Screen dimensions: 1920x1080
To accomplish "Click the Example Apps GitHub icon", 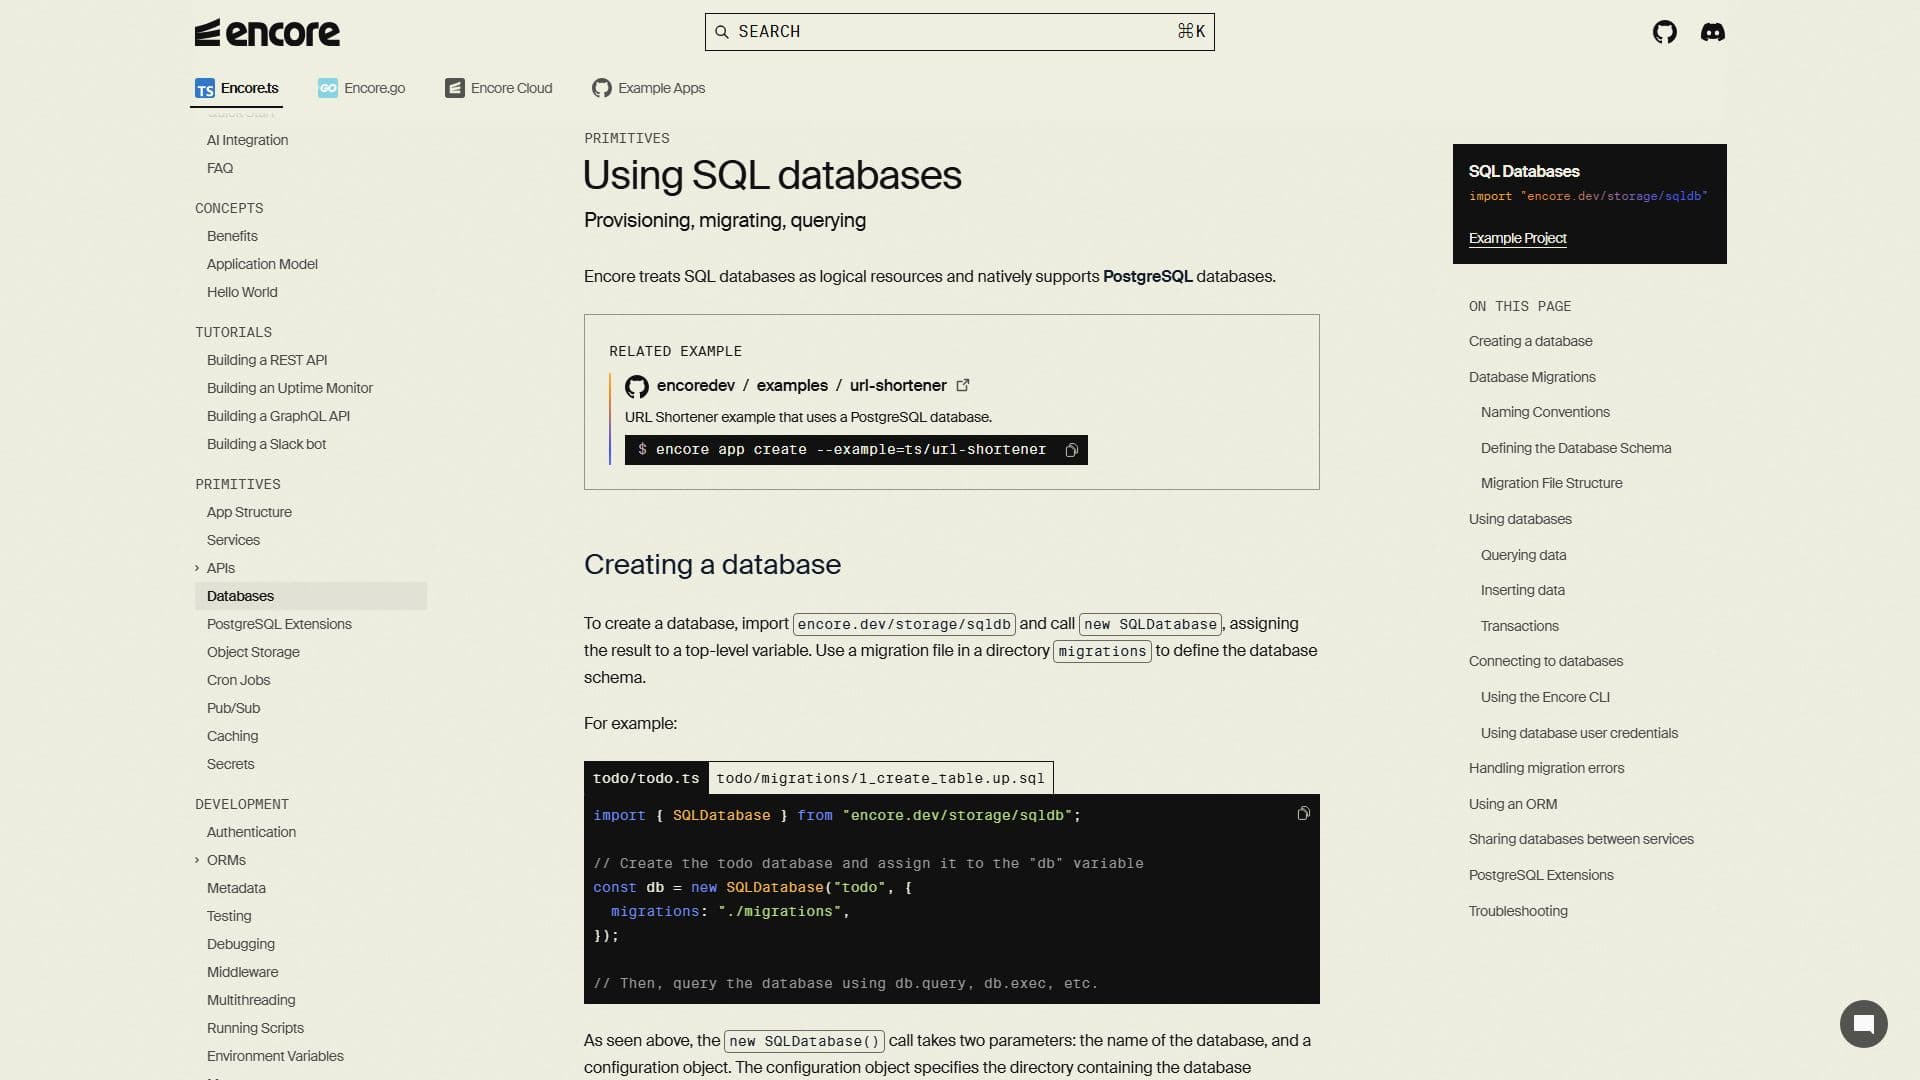I will (601, 88).
